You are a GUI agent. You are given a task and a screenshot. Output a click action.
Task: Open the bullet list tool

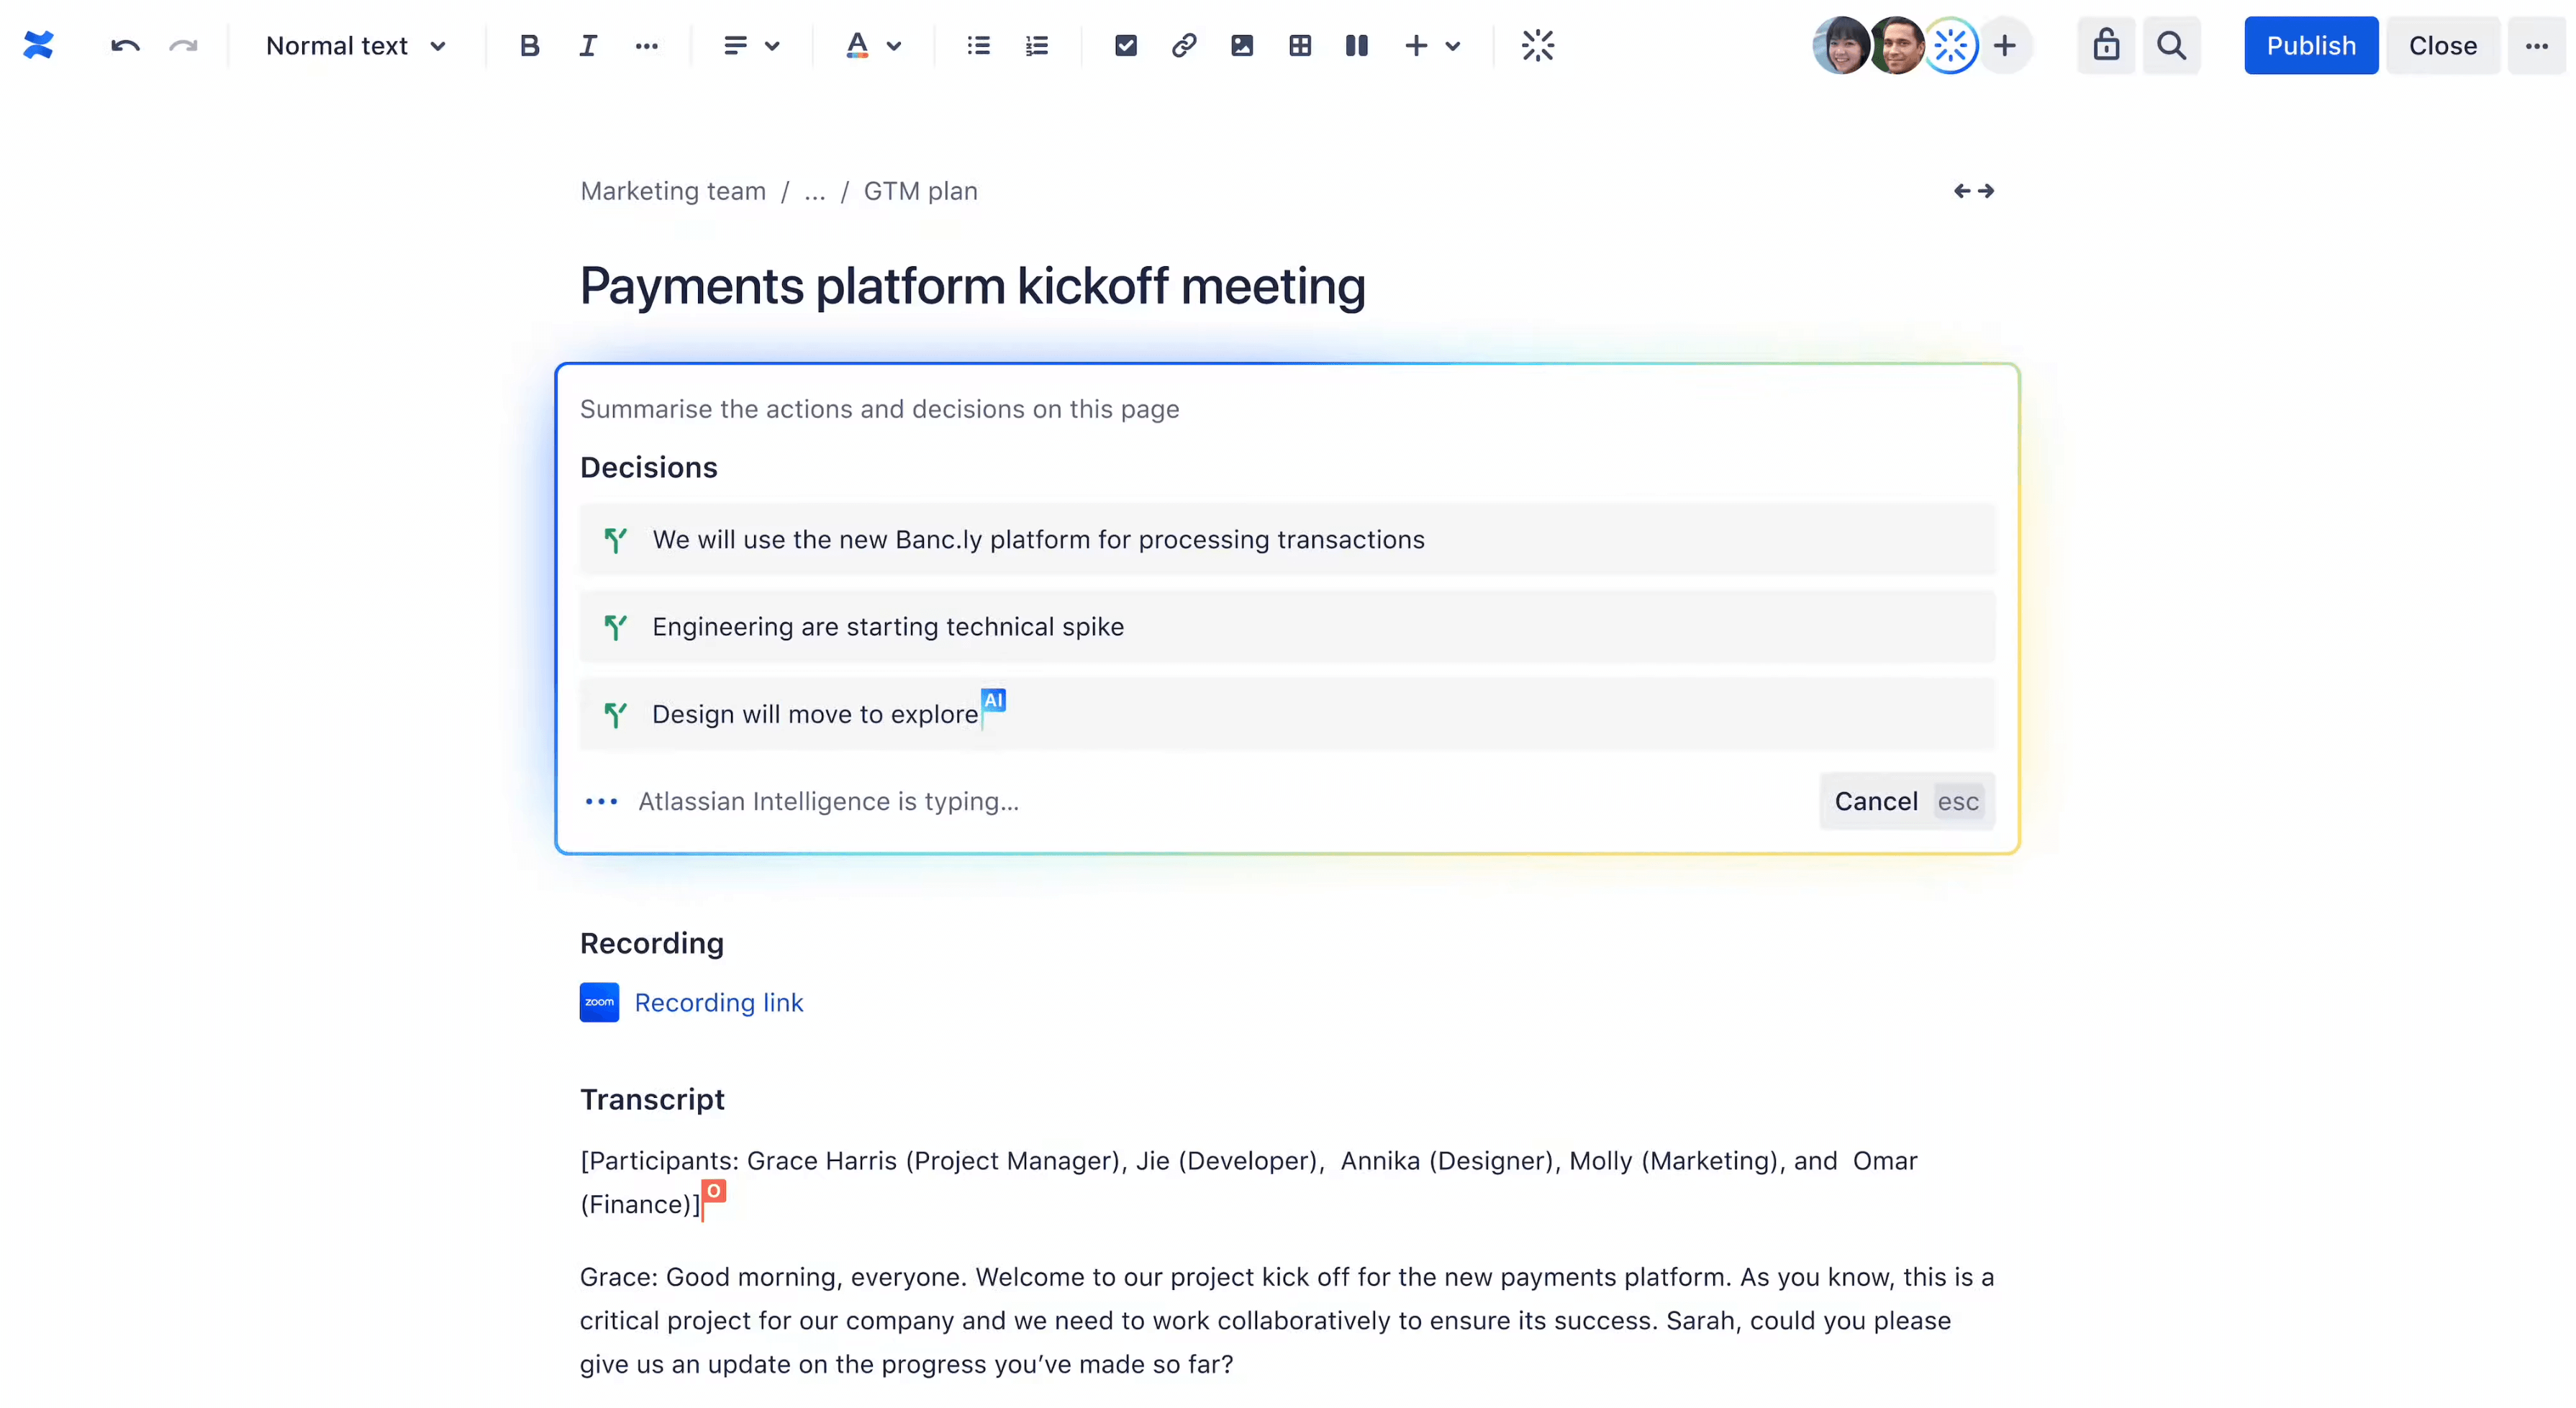click(978, 45)
